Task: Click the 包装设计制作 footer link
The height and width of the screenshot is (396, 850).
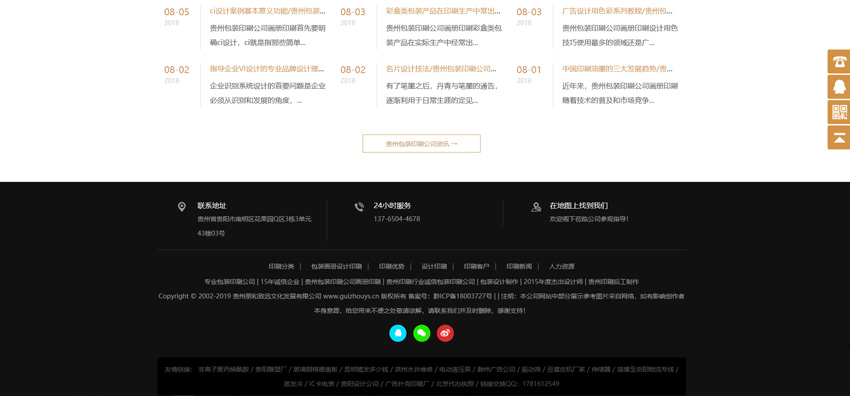Action: [499, 282]
